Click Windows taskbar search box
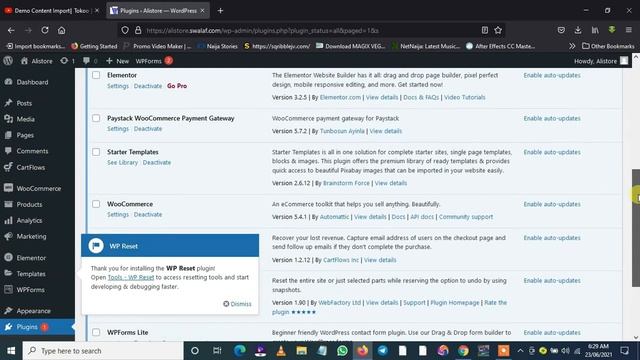Image resolution: width=640 pixels, height=360 pixels. [x=103, y=351]
